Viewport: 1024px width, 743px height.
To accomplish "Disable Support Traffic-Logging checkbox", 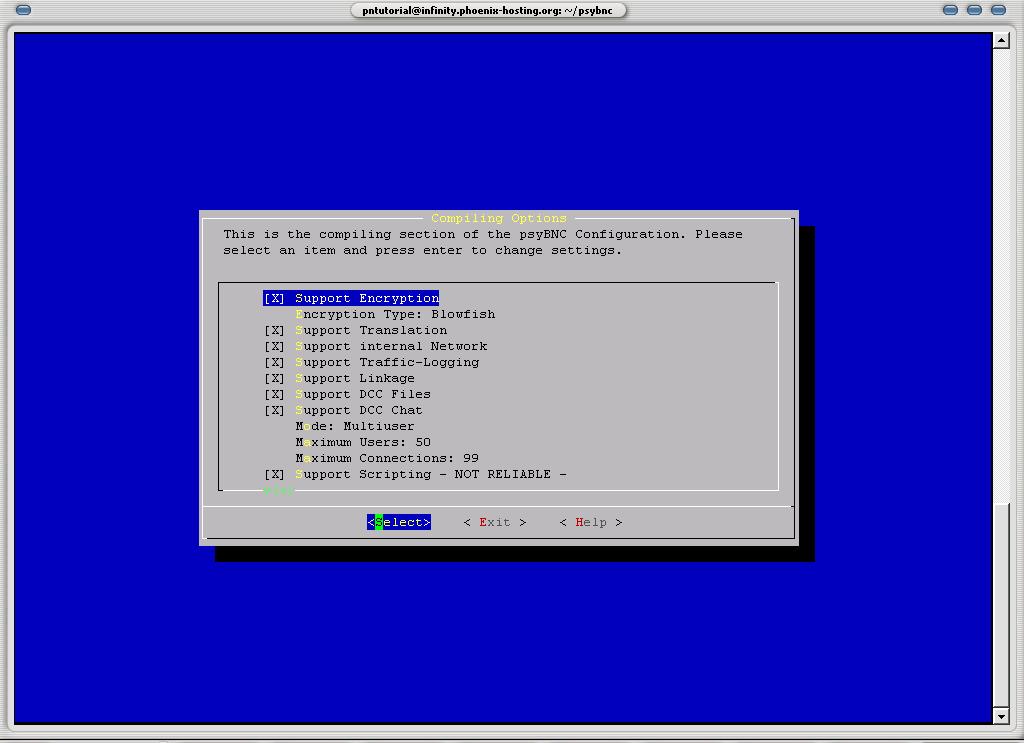I will click(x=274, y=362).
